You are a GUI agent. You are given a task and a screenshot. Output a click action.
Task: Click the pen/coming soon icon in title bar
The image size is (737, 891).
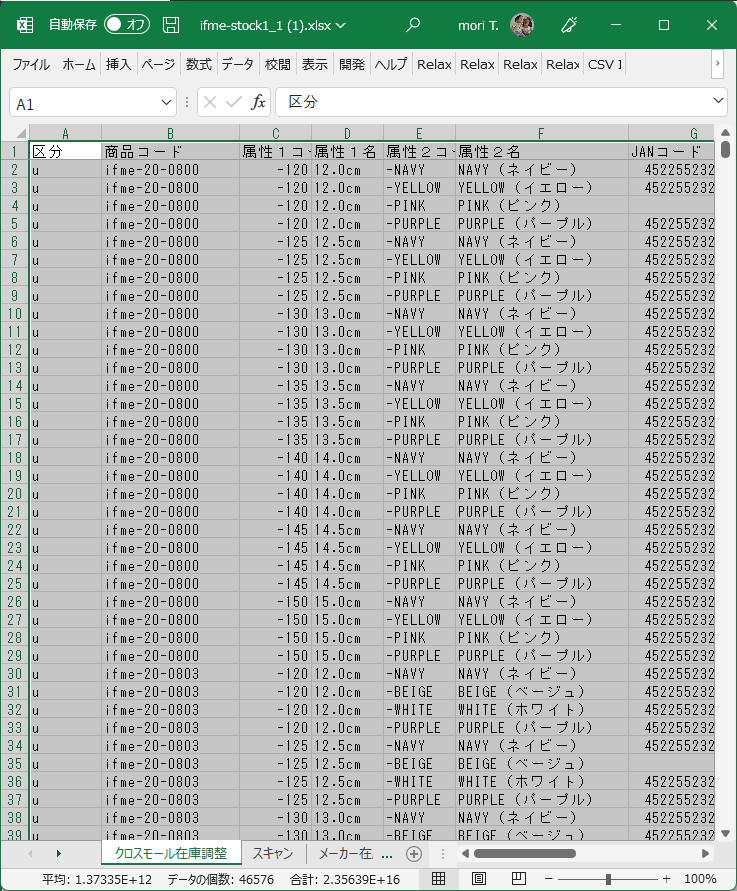click(x=571, y=25)
